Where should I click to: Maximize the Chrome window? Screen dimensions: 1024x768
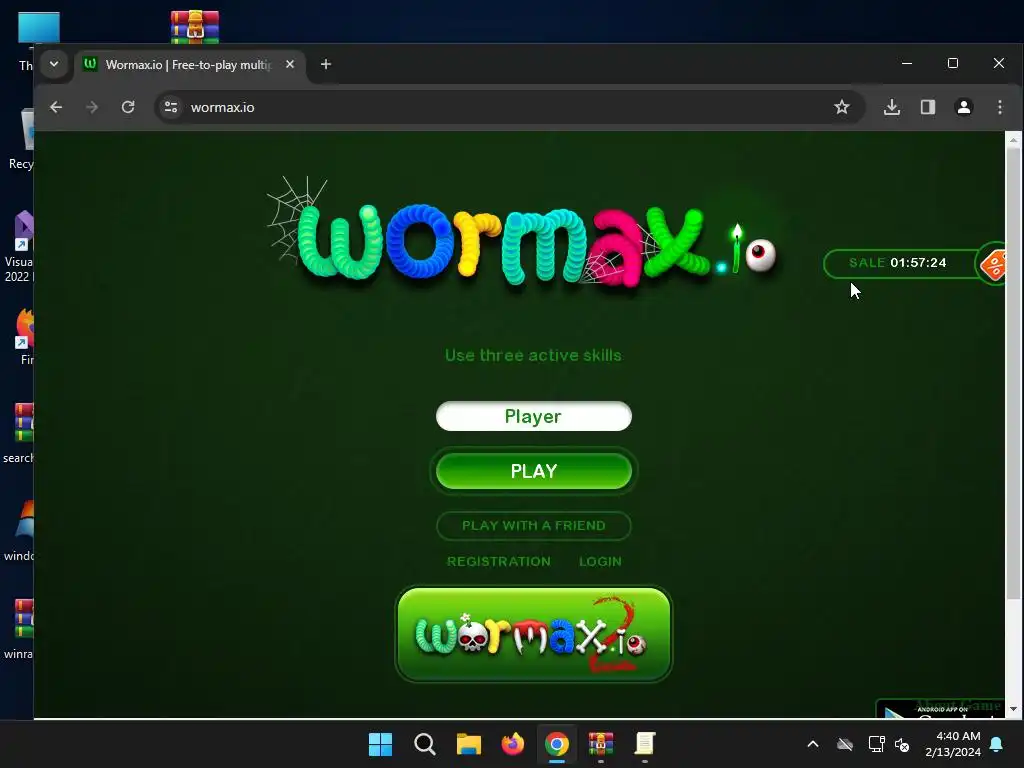tap(953, 63)
